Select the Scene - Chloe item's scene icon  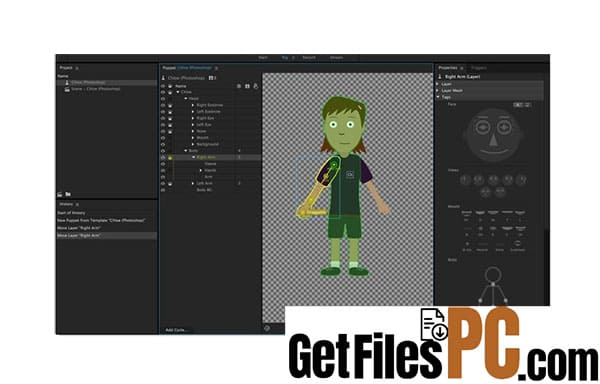[x=67, y=89]
